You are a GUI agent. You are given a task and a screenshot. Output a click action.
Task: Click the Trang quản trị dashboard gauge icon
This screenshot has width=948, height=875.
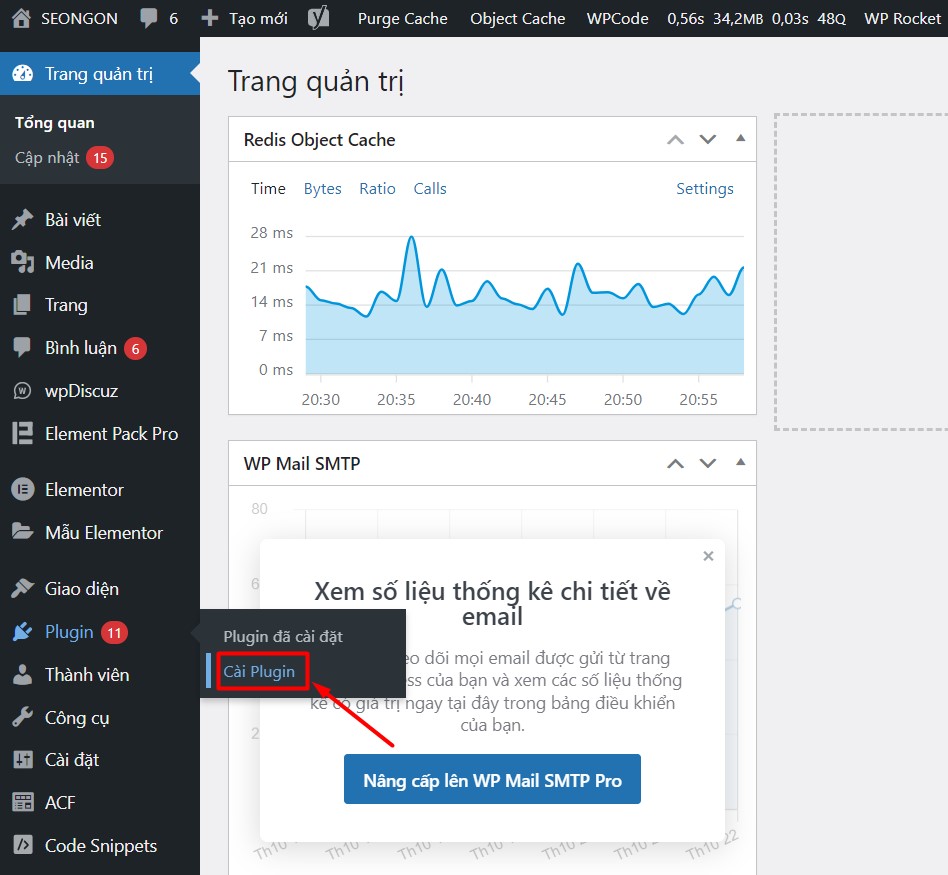tap(22, 74)
